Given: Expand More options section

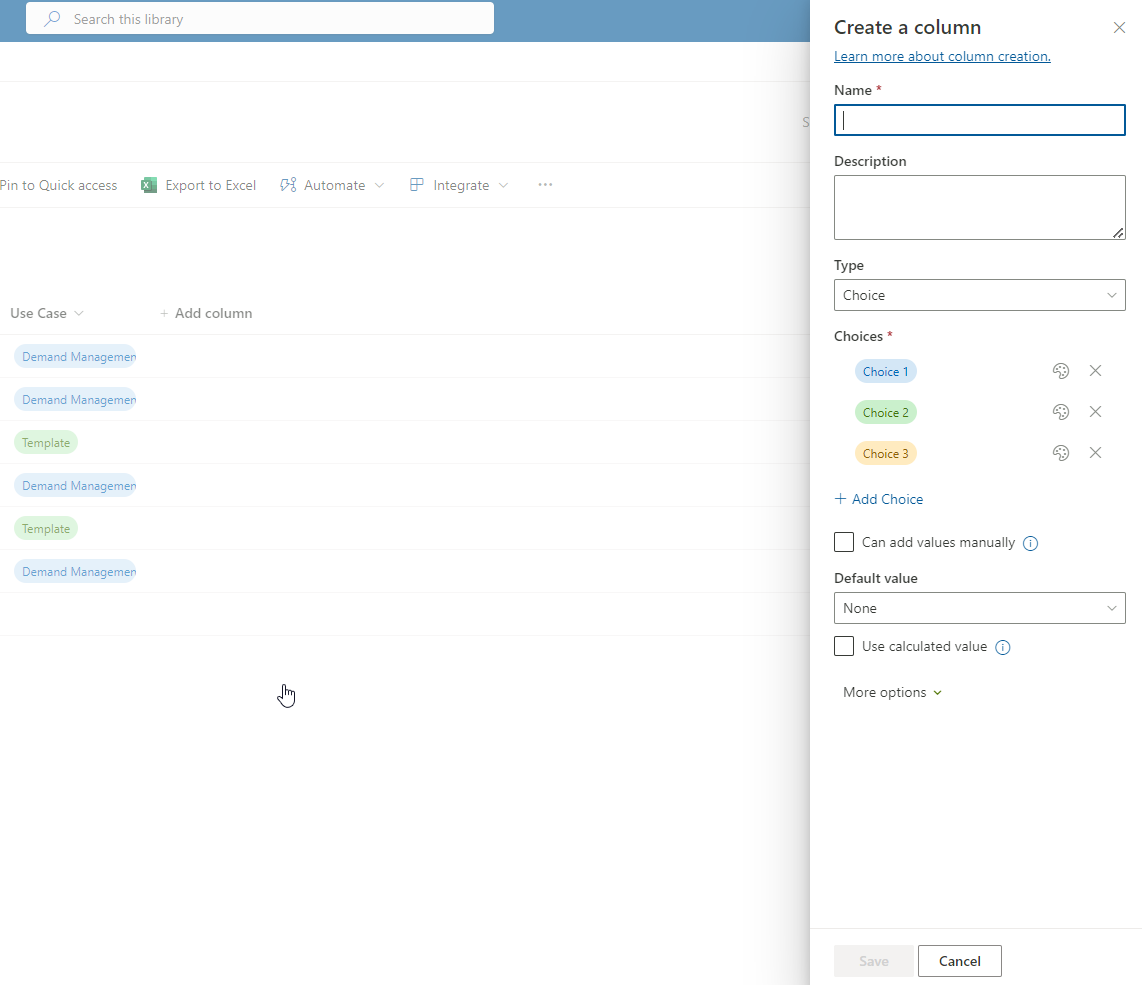Looking at the screenshot, I should click(x=892, y=692).
